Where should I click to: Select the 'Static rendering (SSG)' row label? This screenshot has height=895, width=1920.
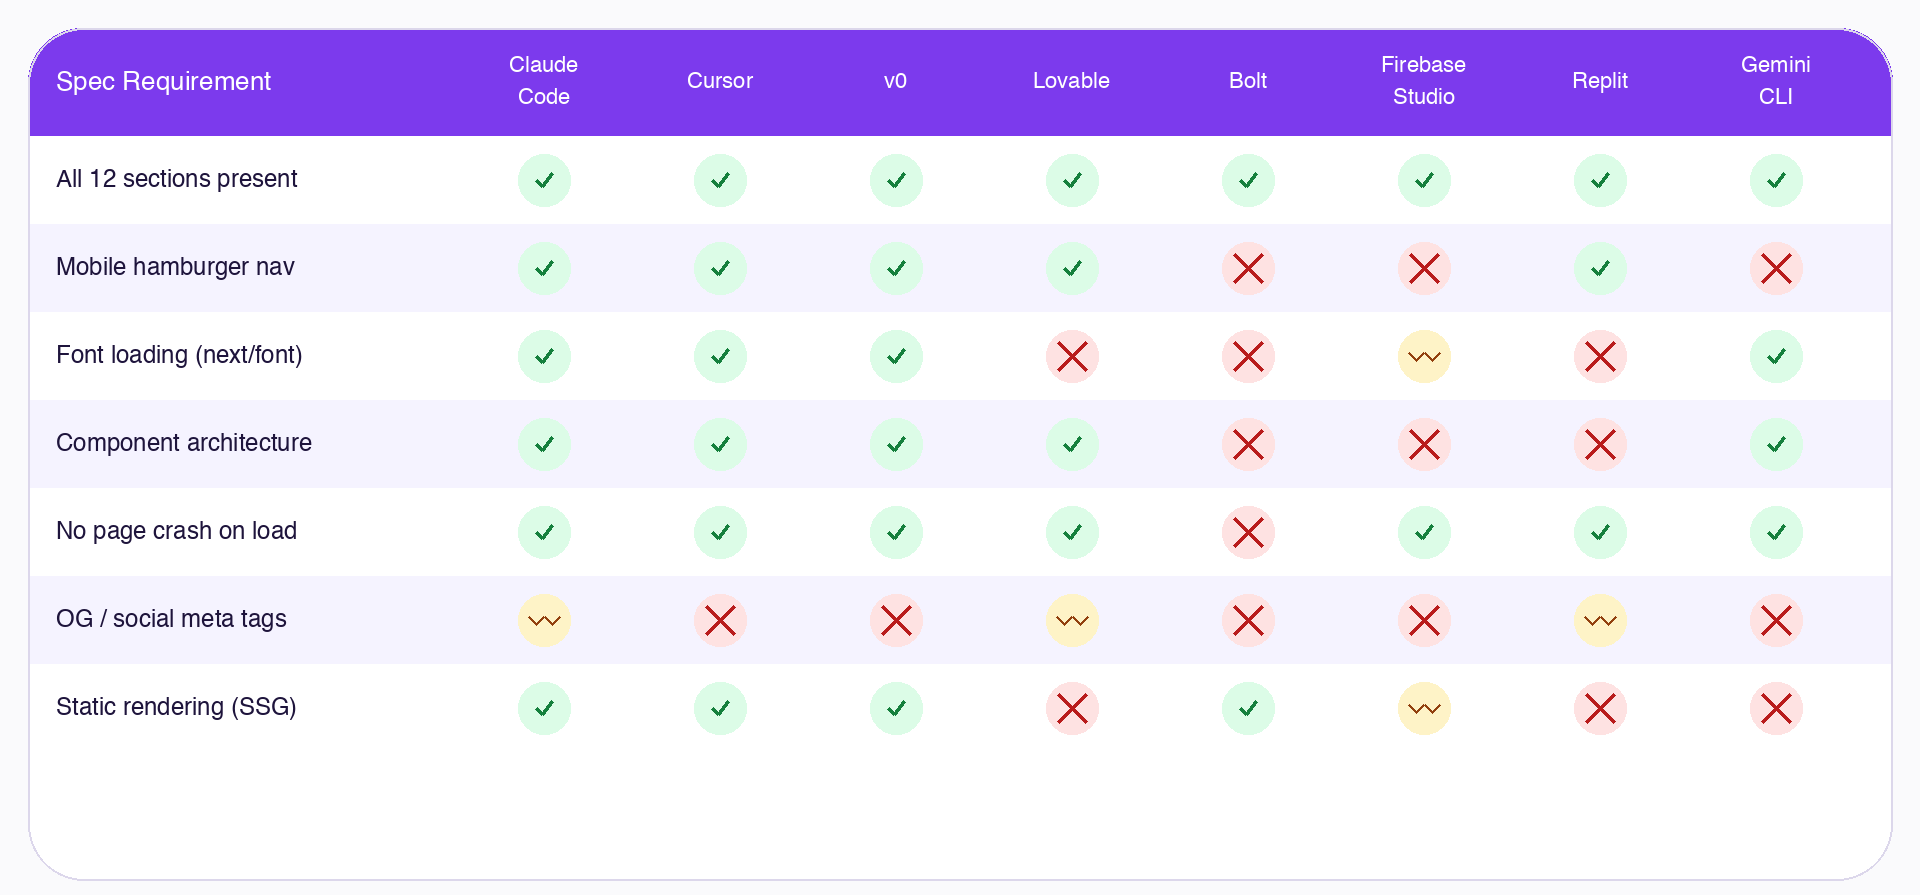[x=176, y=707]
